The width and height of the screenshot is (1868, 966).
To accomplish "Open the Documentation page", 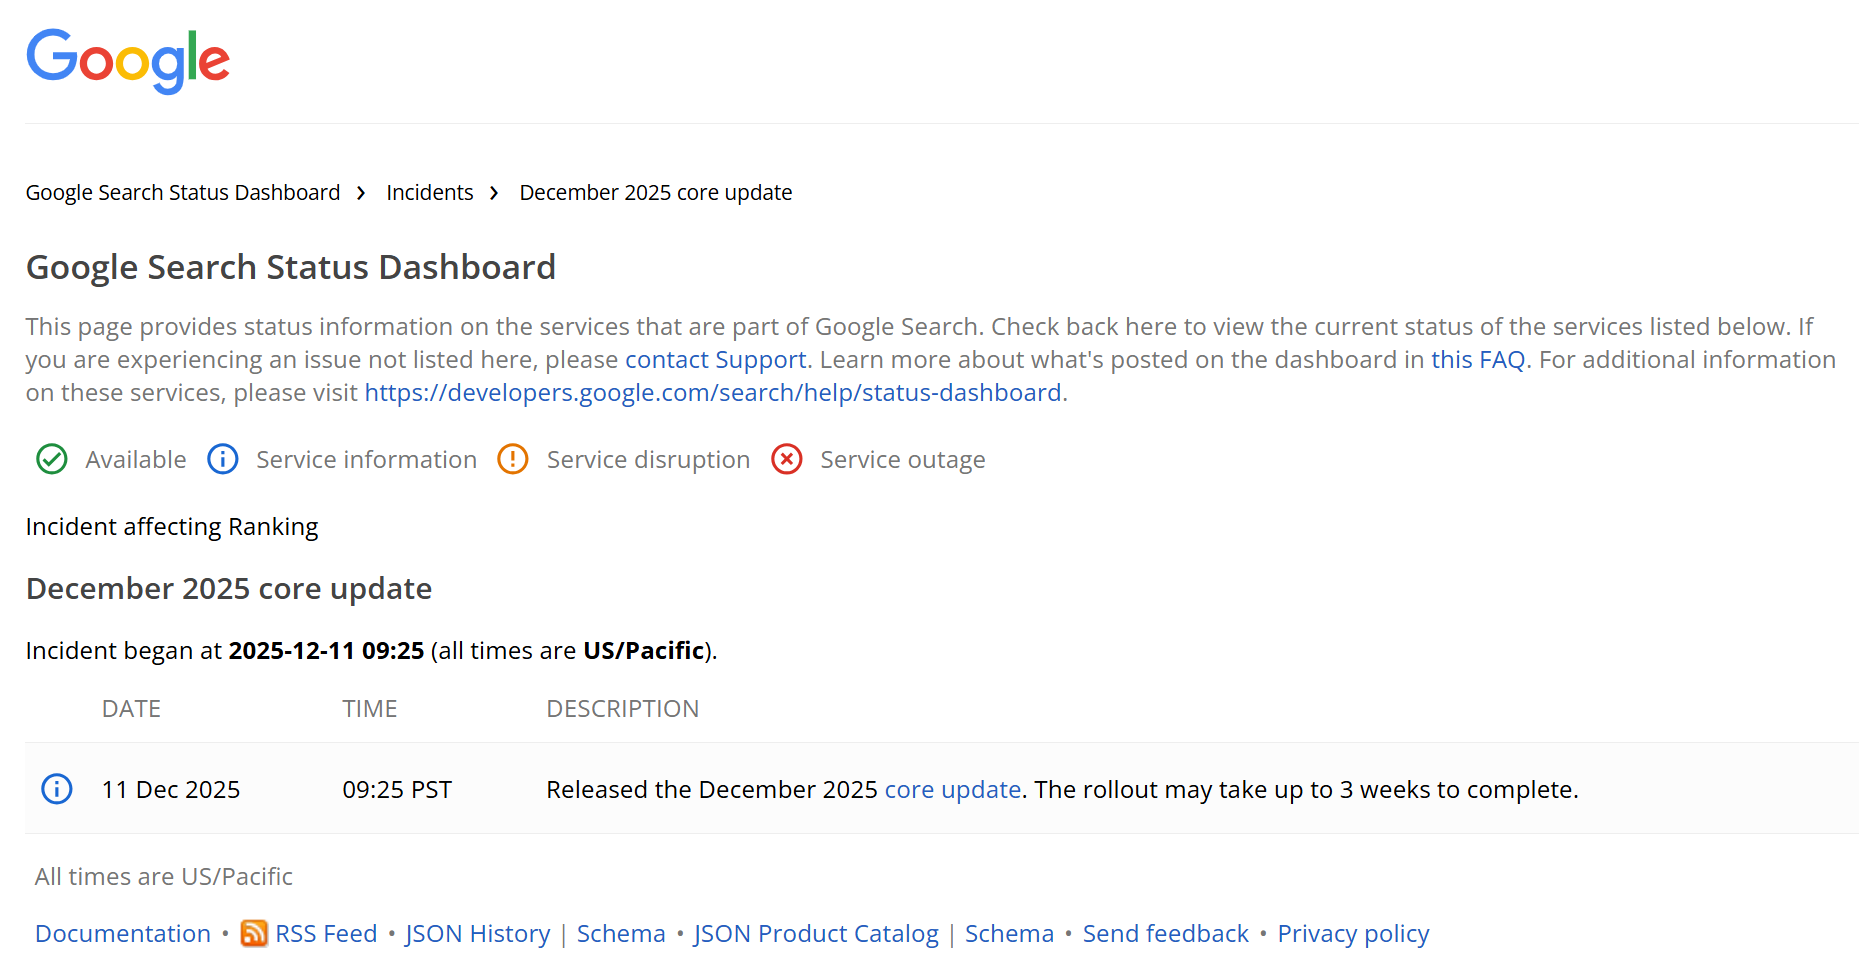I will click(122, 933).
